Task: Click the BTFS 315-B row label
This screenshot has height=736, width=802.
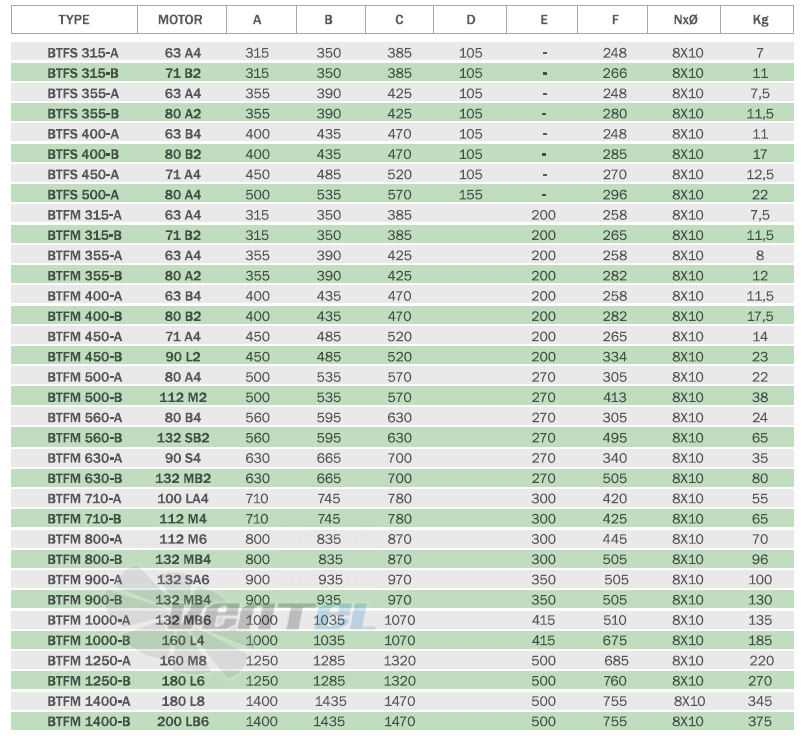Action: click(x=83, y=73)
